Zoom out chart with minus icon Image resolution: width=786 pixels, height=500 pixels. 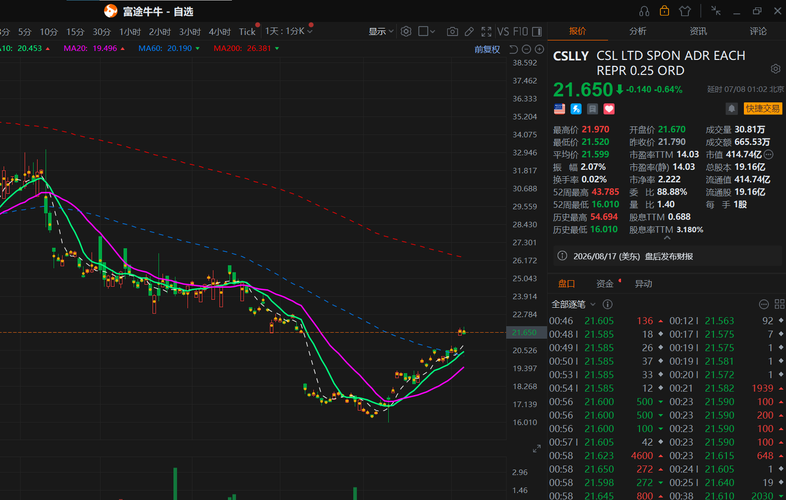tap(526, 49)
